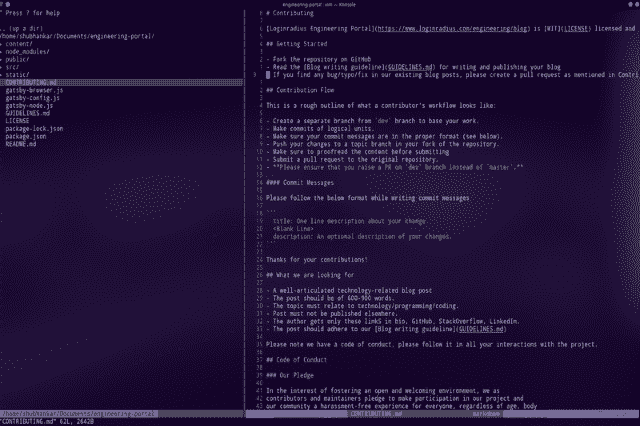Click the '#### Commit Messages' heading
This screenshot has width=640, height=426.
point(300,183)
